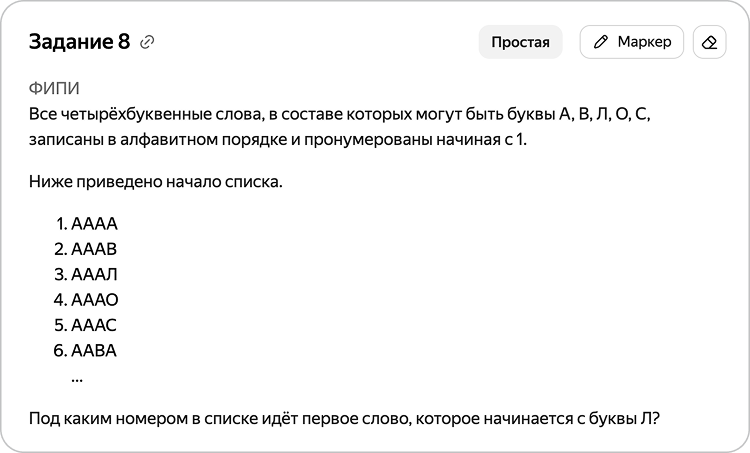Select list entry 5. АААС
Screen dimensions: 750x453
pos(86,325)
